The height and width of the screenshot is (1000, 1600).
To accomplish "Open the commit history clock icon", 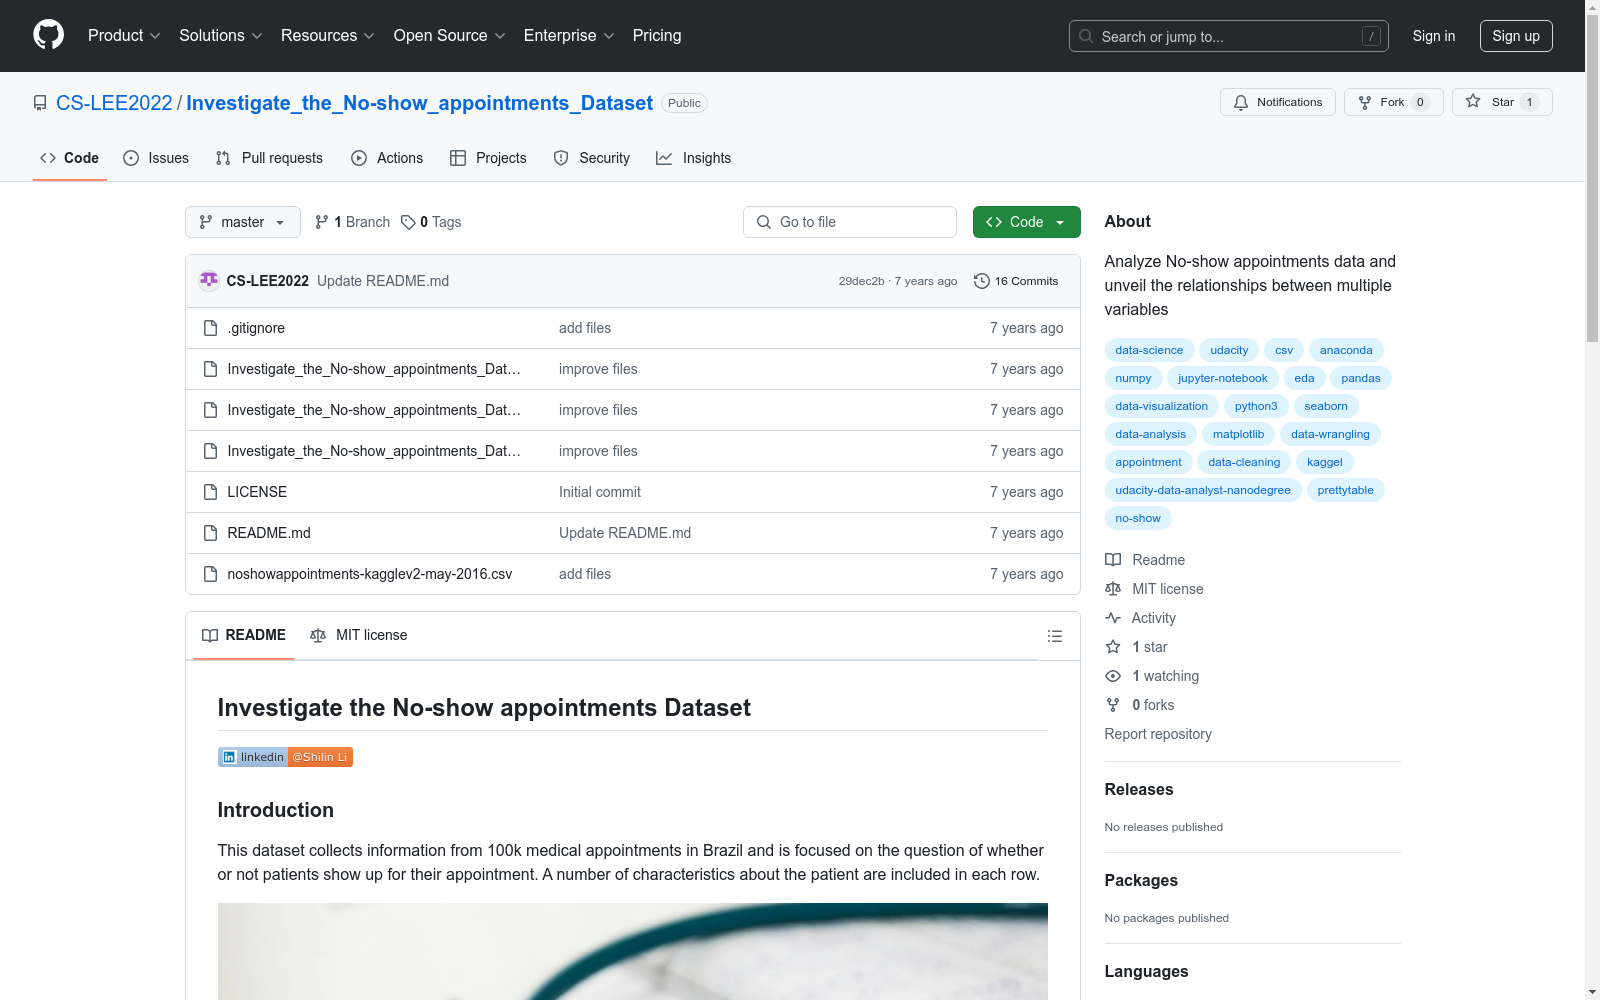I will [x=982, y=281].
